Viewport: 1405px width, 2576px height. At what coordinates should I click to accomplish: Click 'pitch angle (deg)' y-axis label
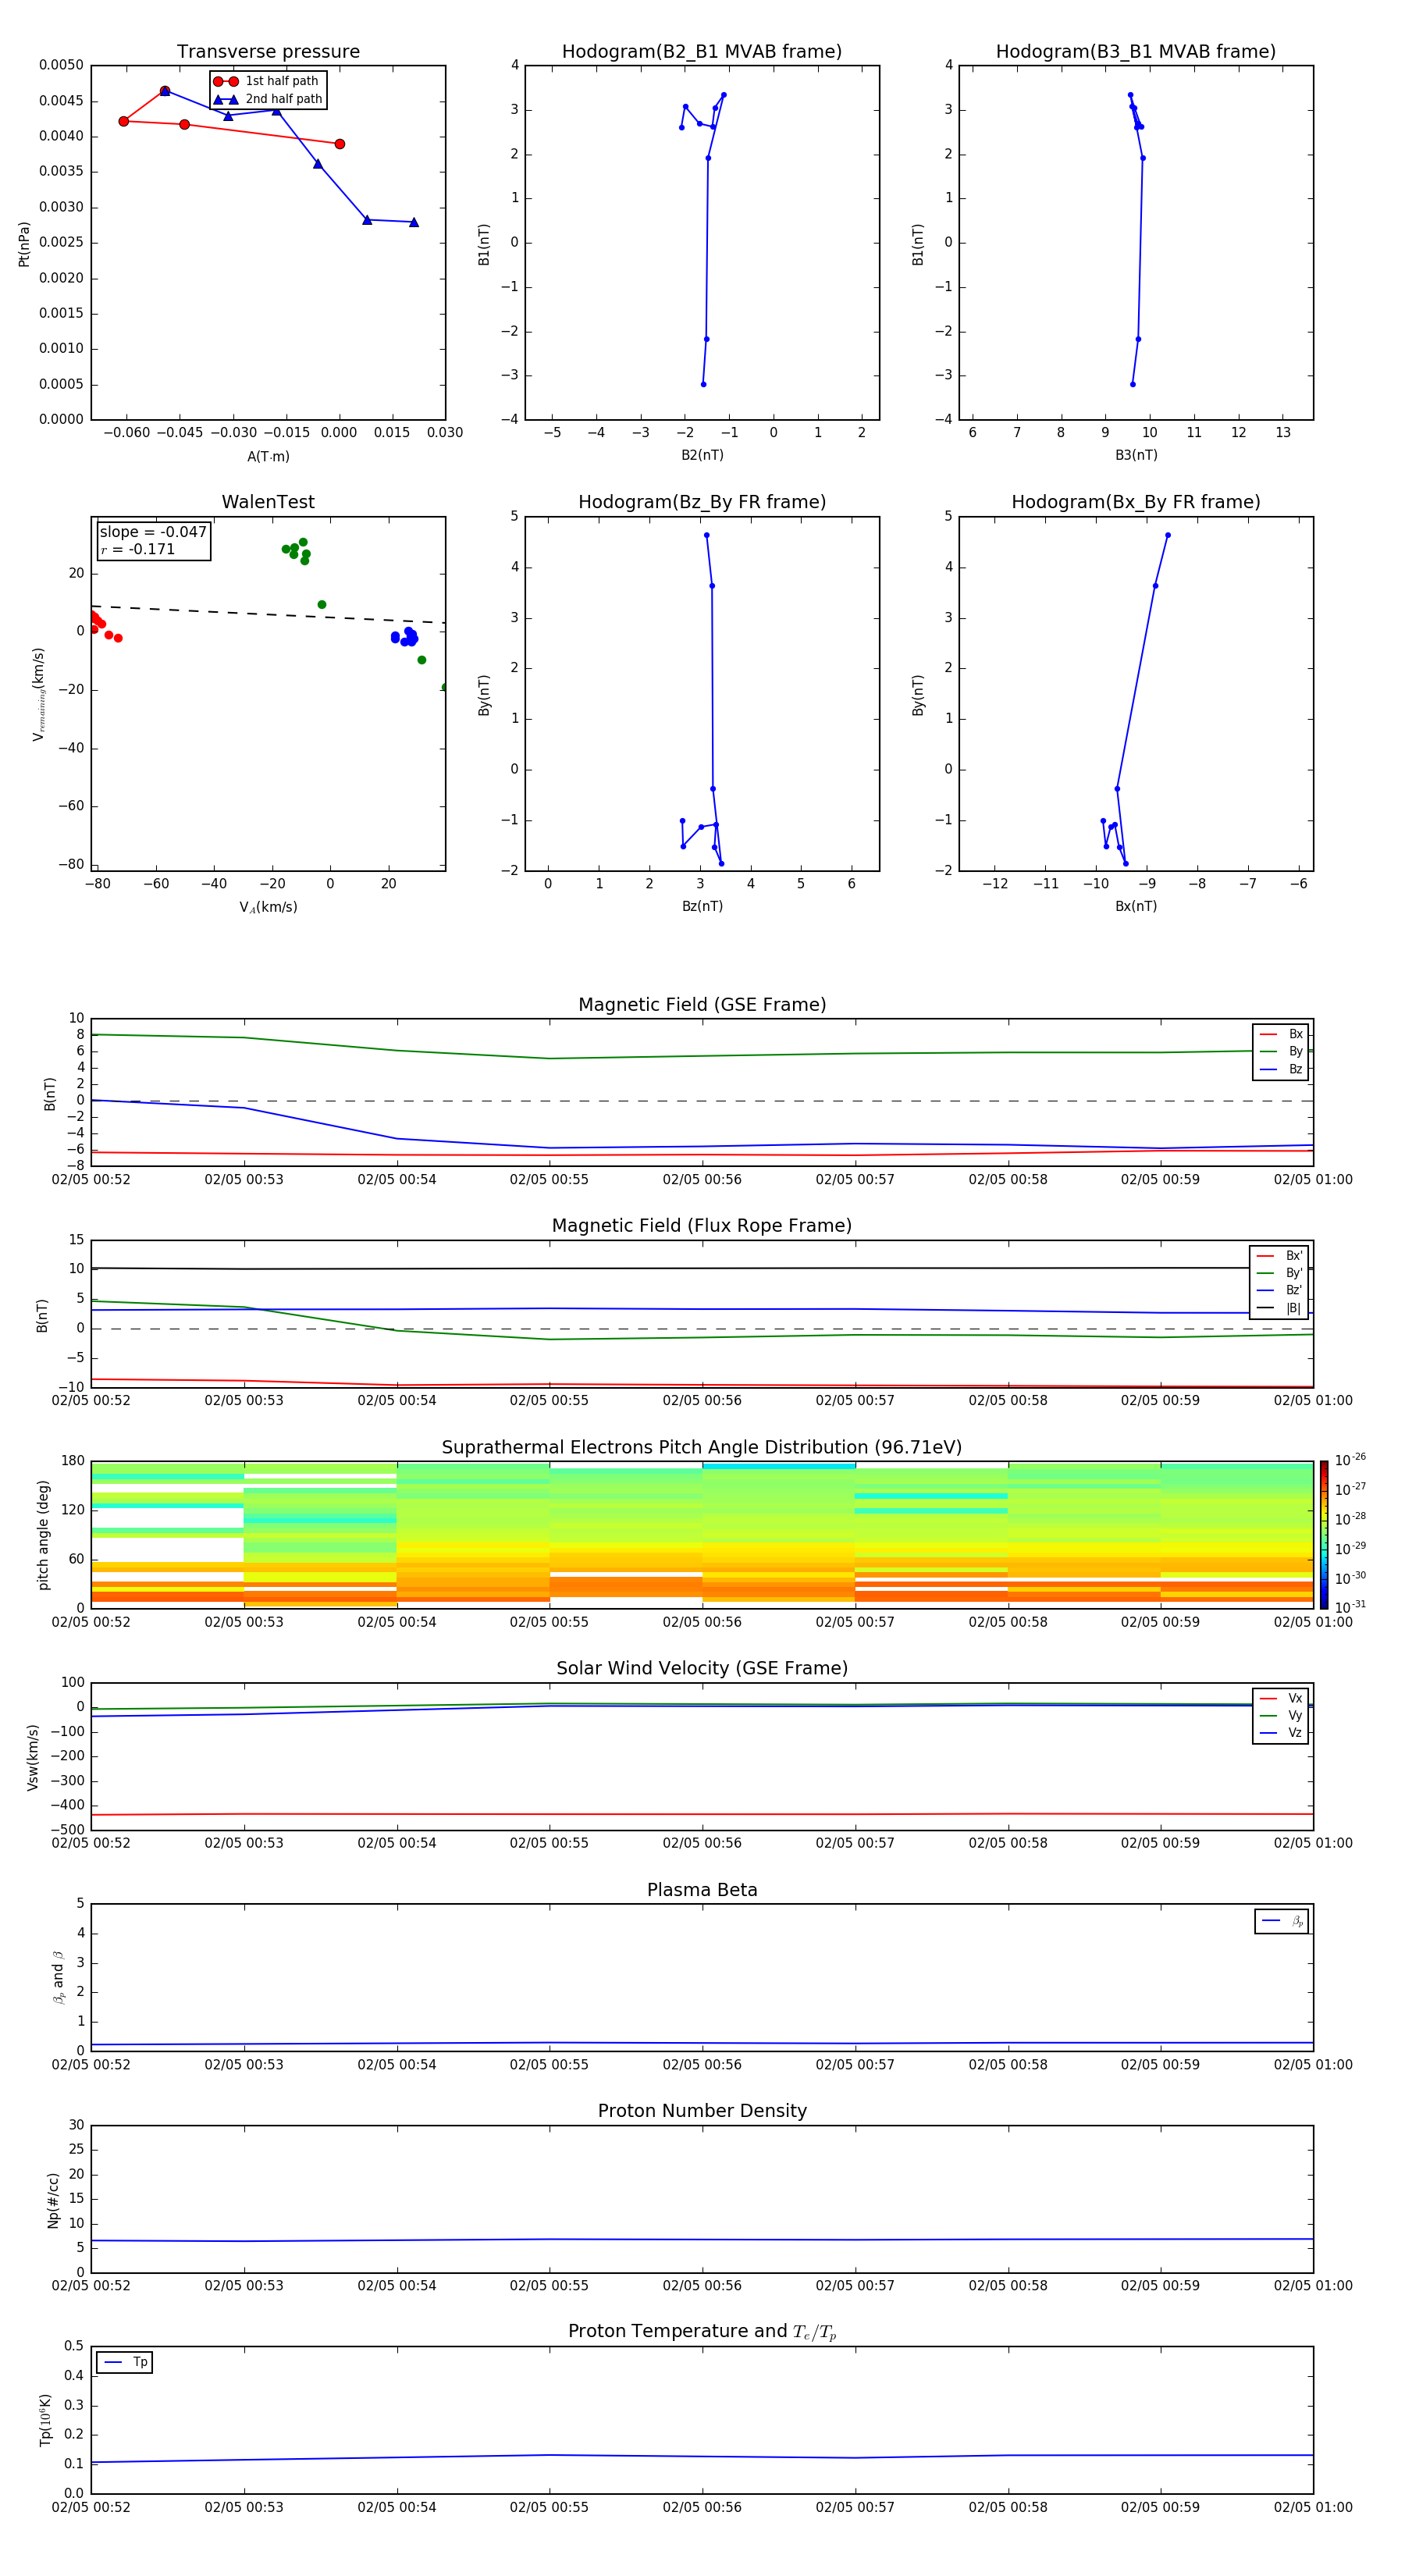point(43,1535)
